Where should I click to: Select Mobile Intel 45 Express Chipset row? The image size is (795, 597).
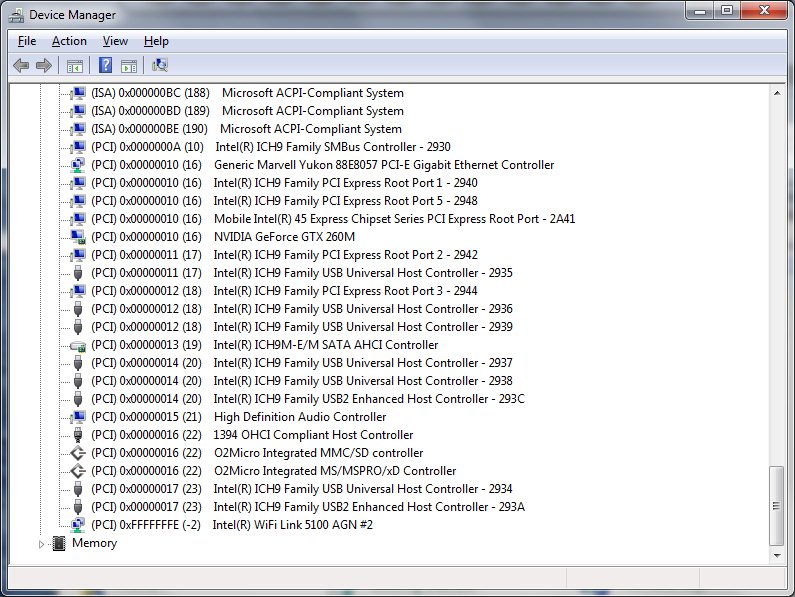[x=333, y=219]
